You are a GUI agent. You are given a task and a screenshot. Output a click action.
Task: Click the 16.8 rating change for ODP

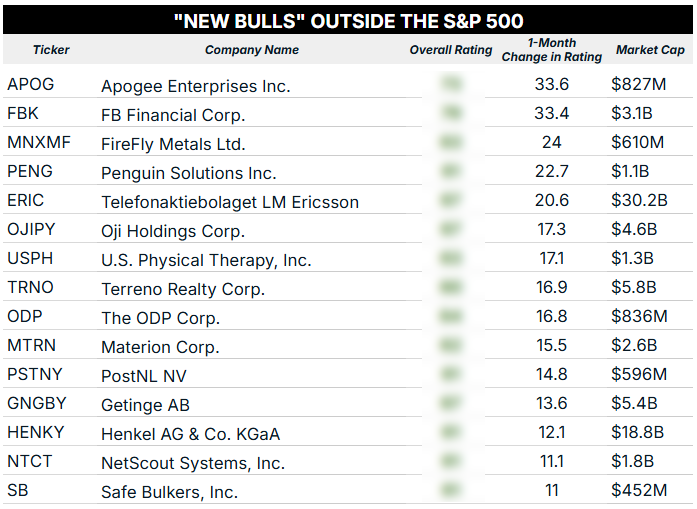coord(552,318)
